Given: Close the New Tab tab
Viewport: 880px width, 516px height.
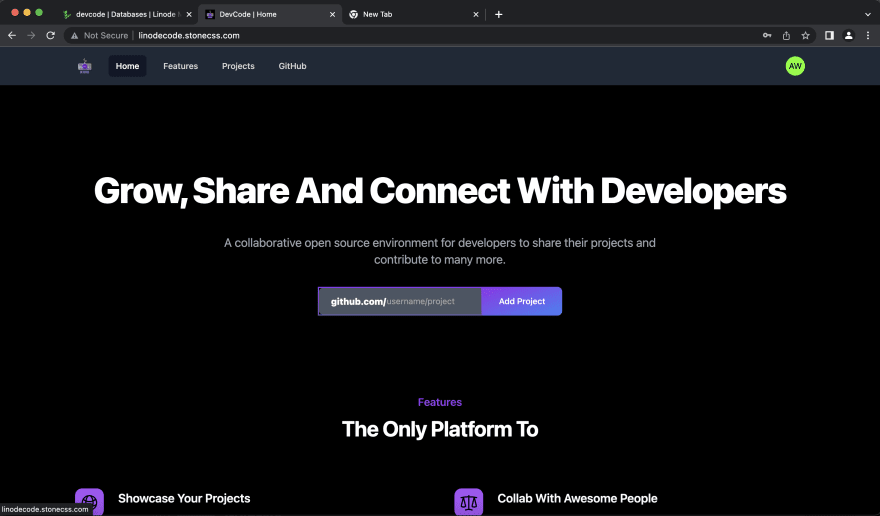Looking at the screenshot, I should (x=476, y=15).
